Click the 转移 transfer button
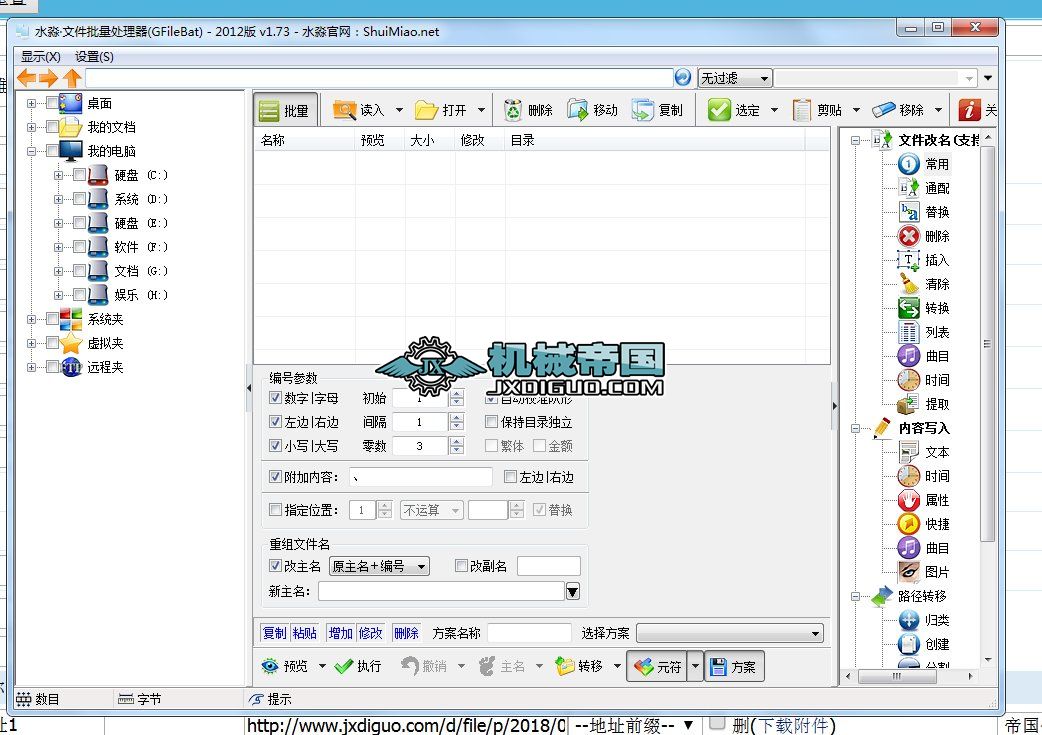 point(579,666)
